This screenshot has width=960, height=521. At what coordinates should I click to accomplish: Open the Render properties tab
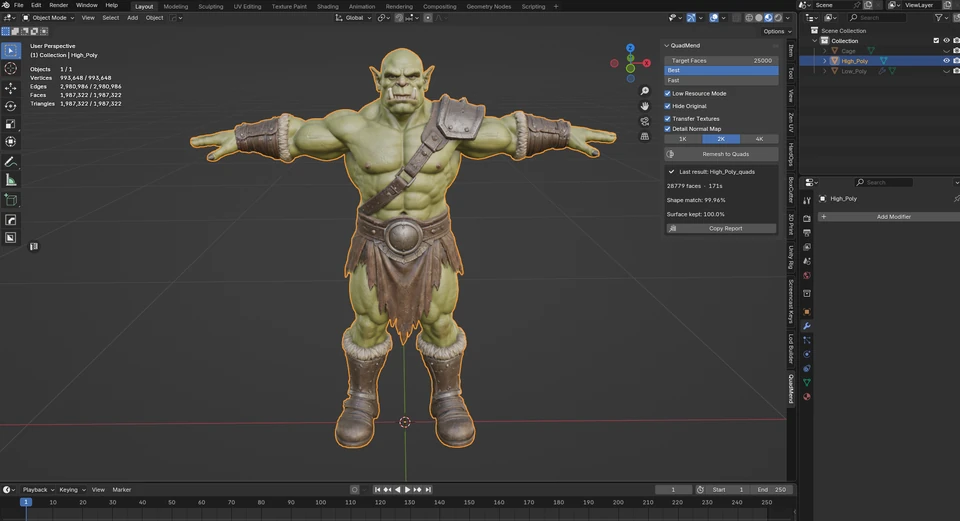[x=807, y=219]
